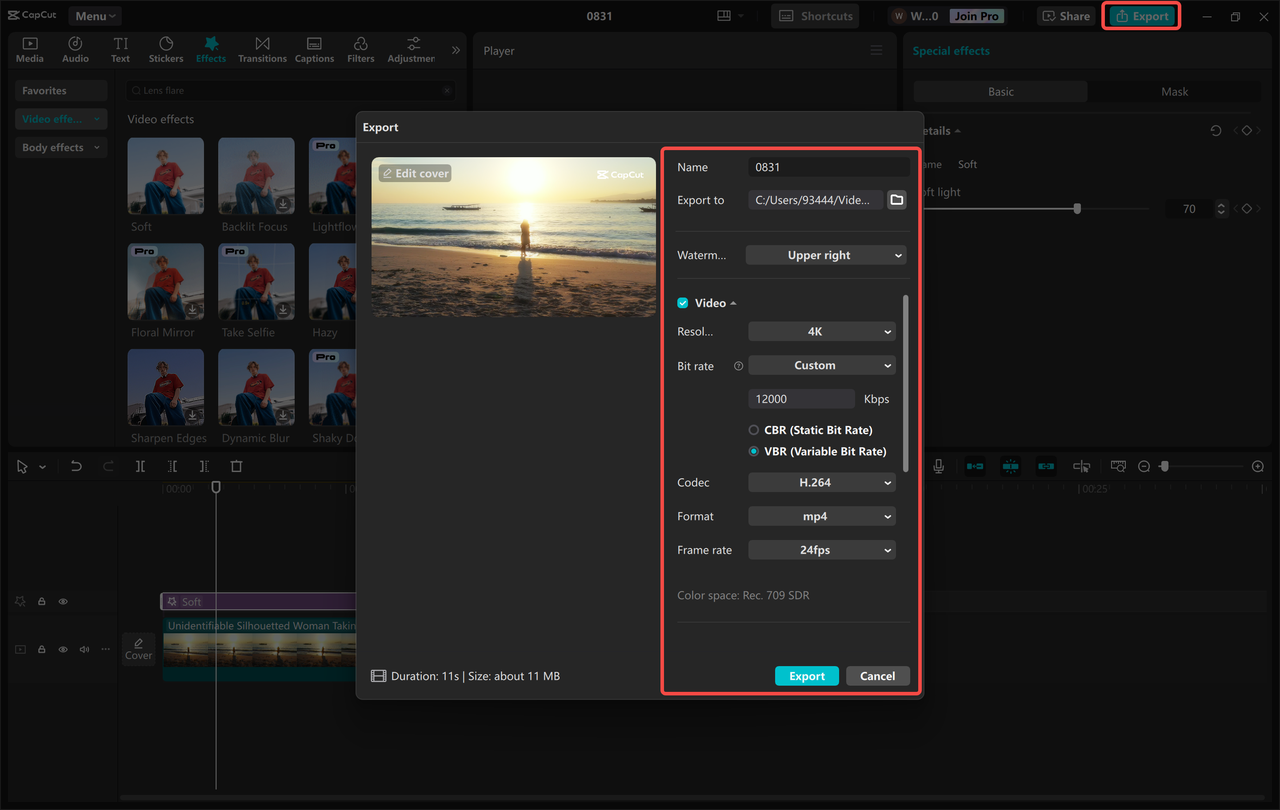
Task: Open the Media panel
Action: pos(29,48)
